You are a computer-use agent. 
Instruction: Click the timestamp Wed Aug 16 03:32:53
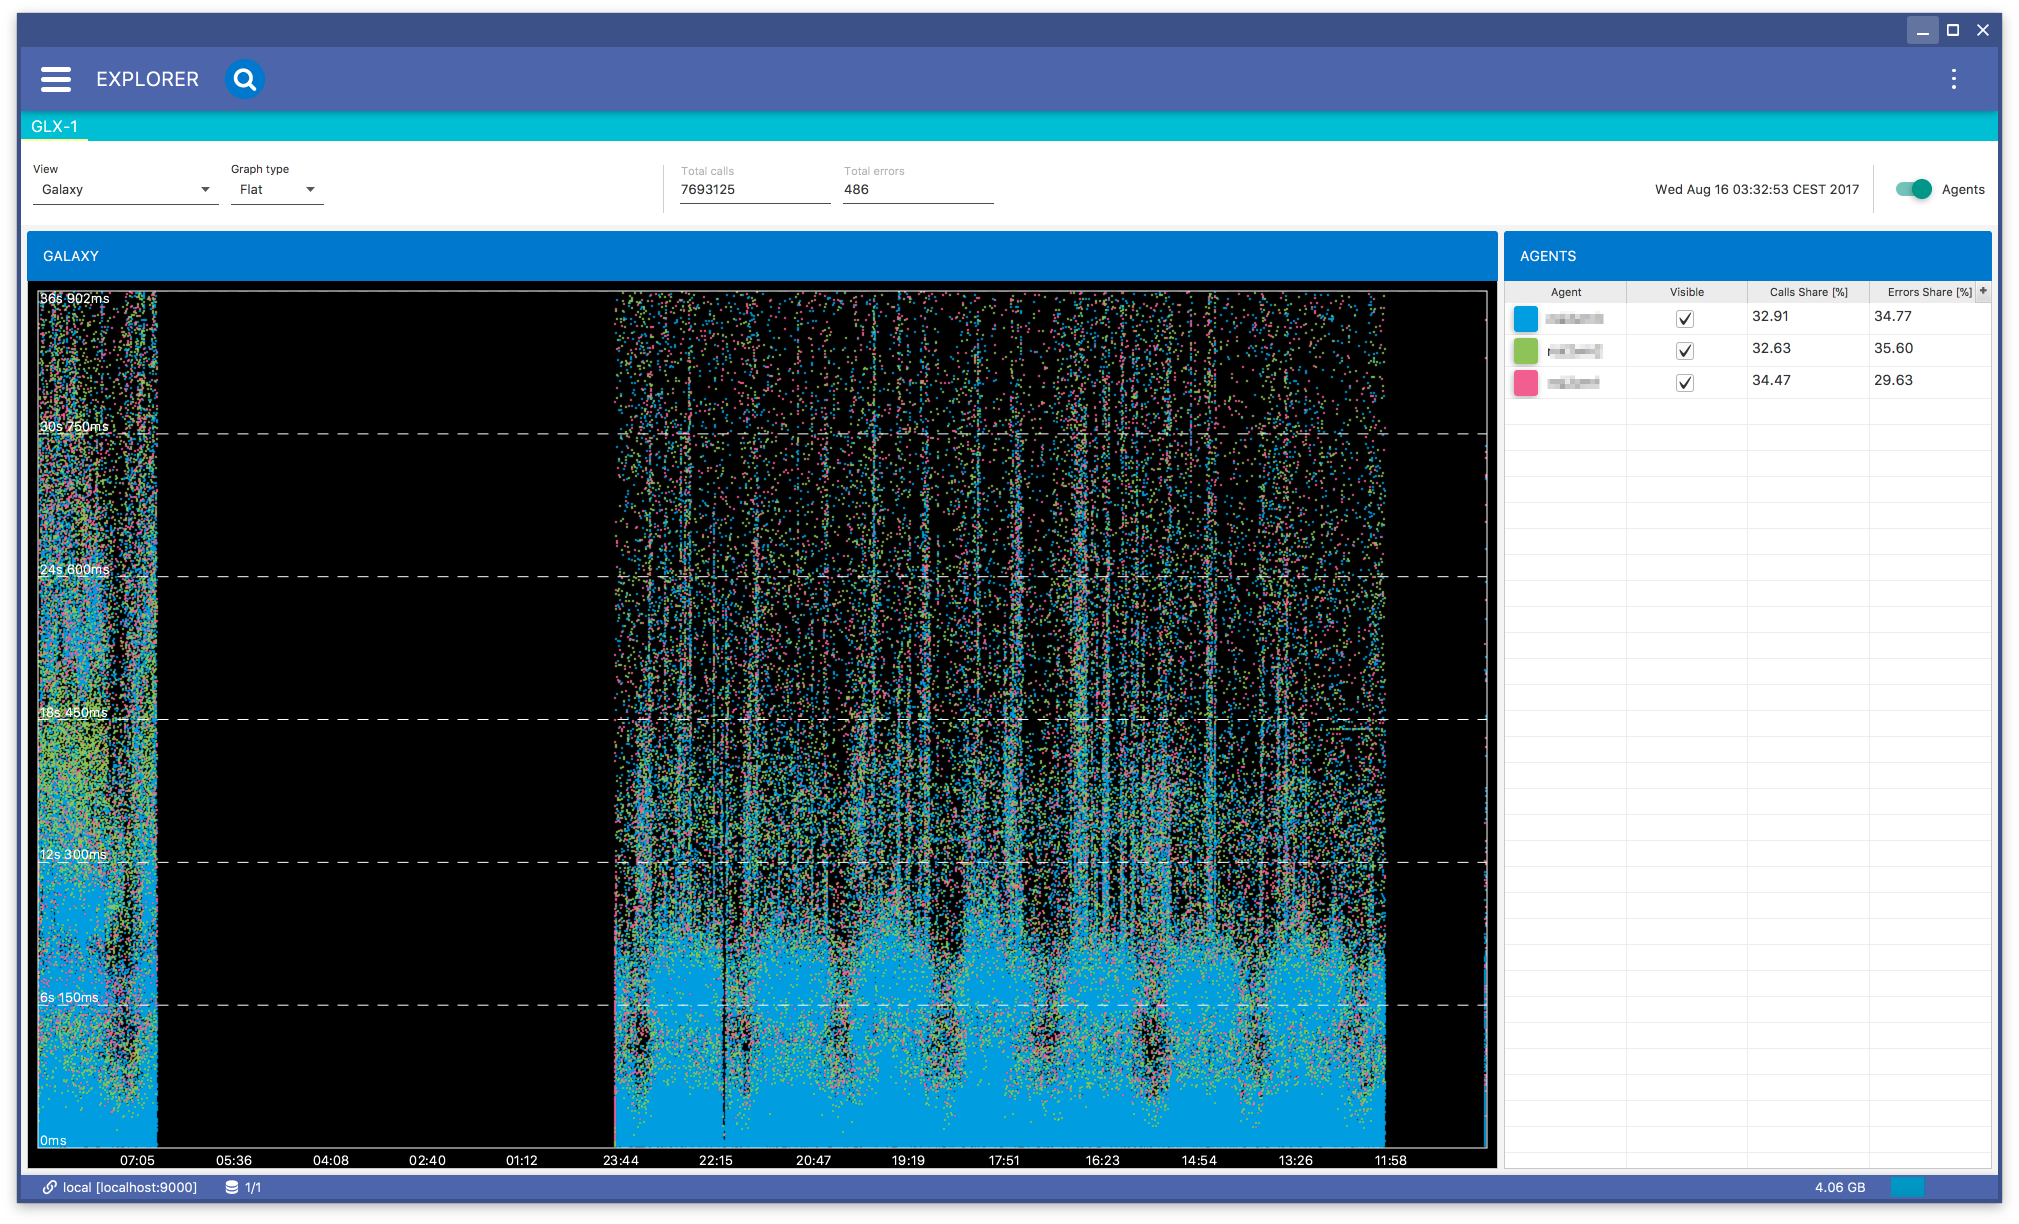tap(1757, 189)
